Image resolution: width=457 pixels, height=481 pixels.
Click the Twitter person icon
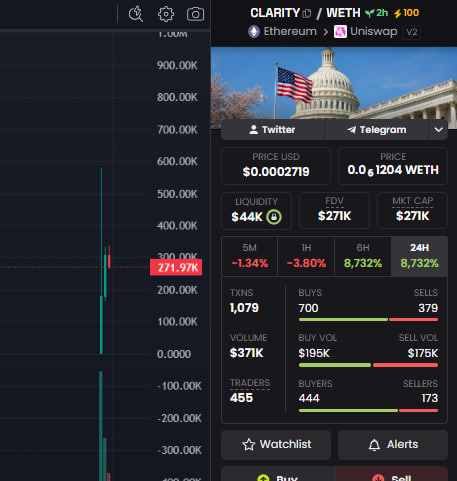click(254, 130)
